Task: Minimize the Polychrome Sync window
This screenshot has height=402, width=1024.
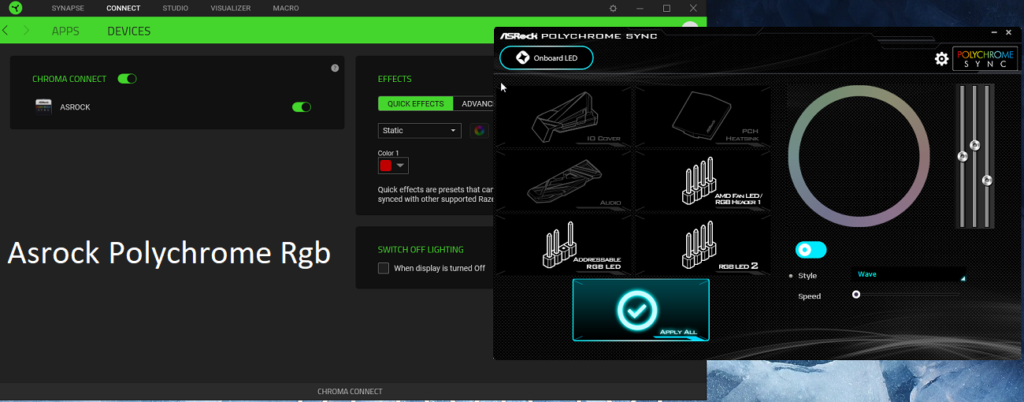Action: [x=992, y=32]
